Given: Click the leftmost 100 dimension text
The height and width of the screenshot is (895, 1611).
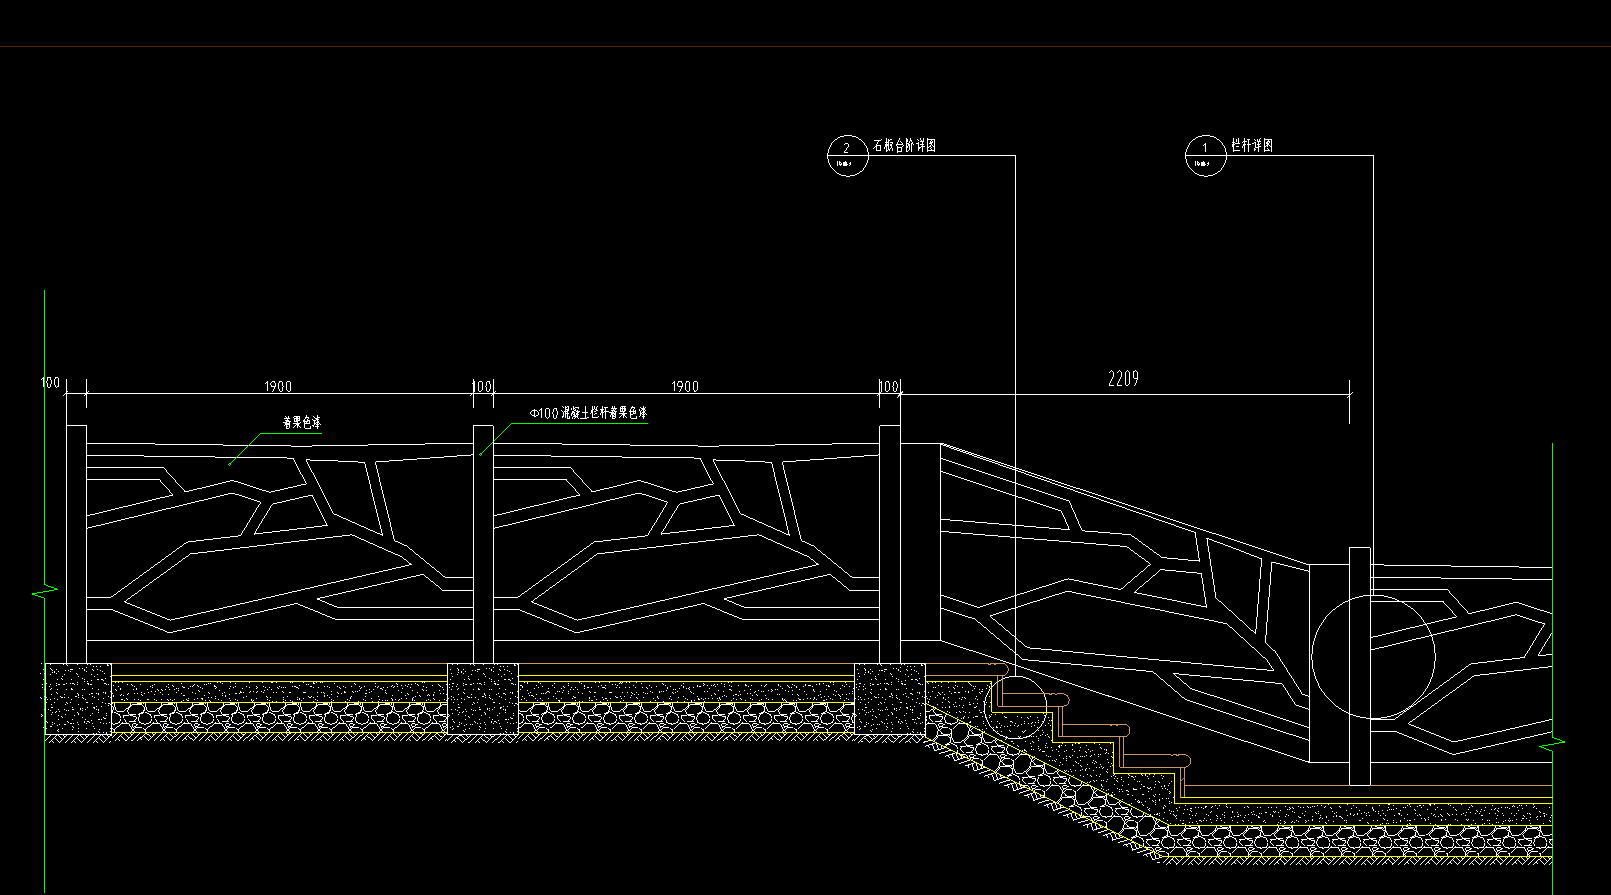Looking at the screenshot, I should pyautogui.click(x=50, y=383).
